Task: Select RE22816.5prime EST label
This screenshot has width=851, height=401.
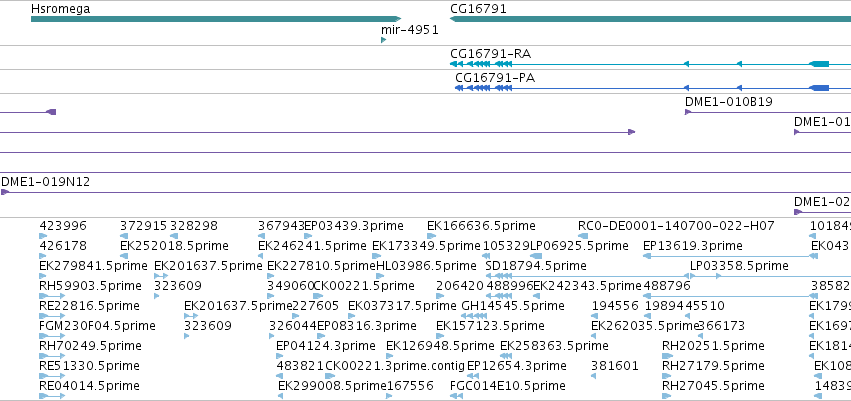Action: (90, 305)
